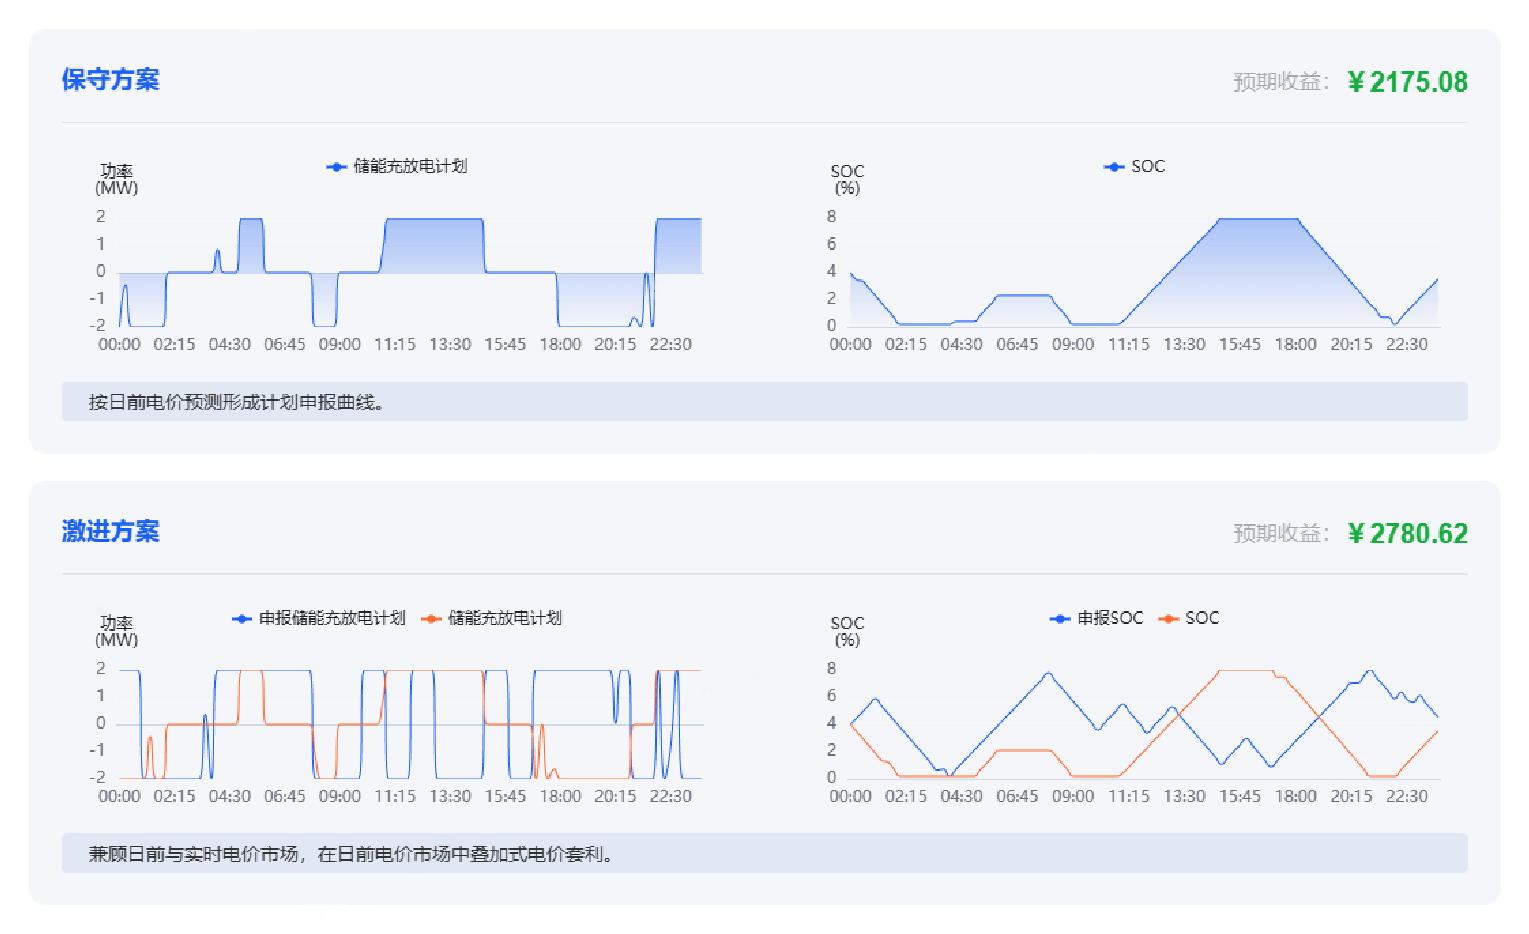Viewport: 1529px width, 934px height.
Task: Click the SOC legend marker in 保守方案 chart
Action: pyautogui.click(x=1113, y=166)
